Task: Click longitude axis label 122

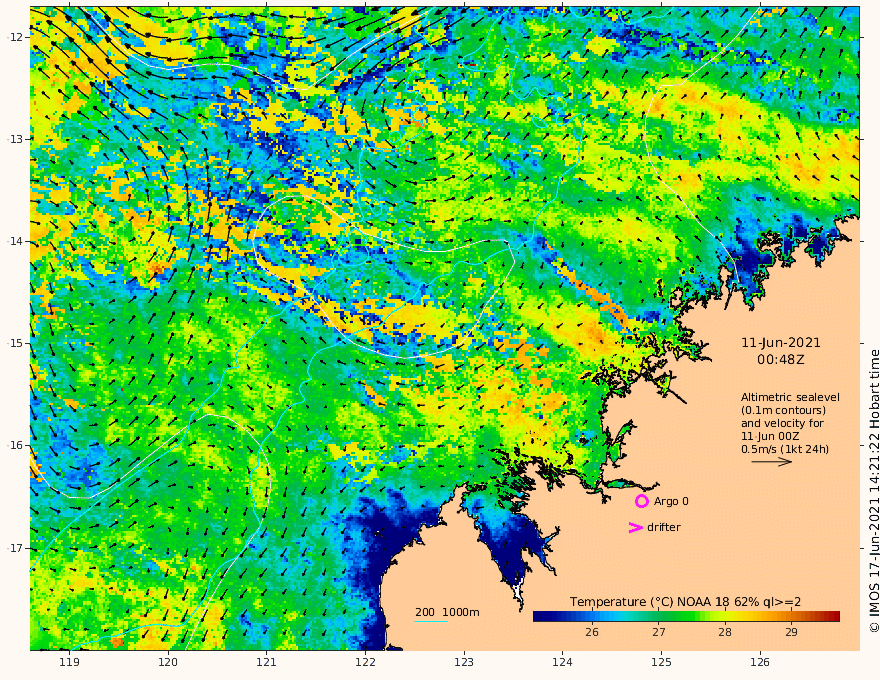Action: pyautogui.click(x=365, y=662)
